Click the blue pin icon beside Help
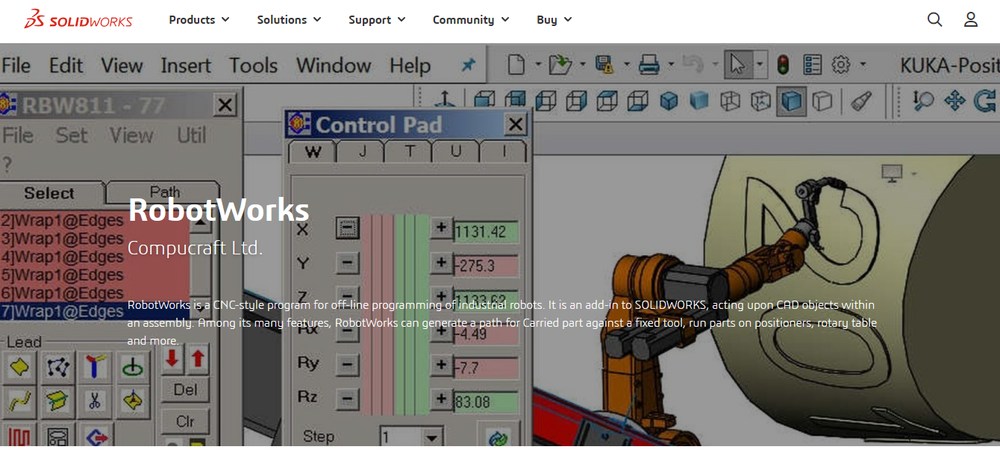Image resolution: width=1000 pixels, height=458 pixels. pos(469,64)
